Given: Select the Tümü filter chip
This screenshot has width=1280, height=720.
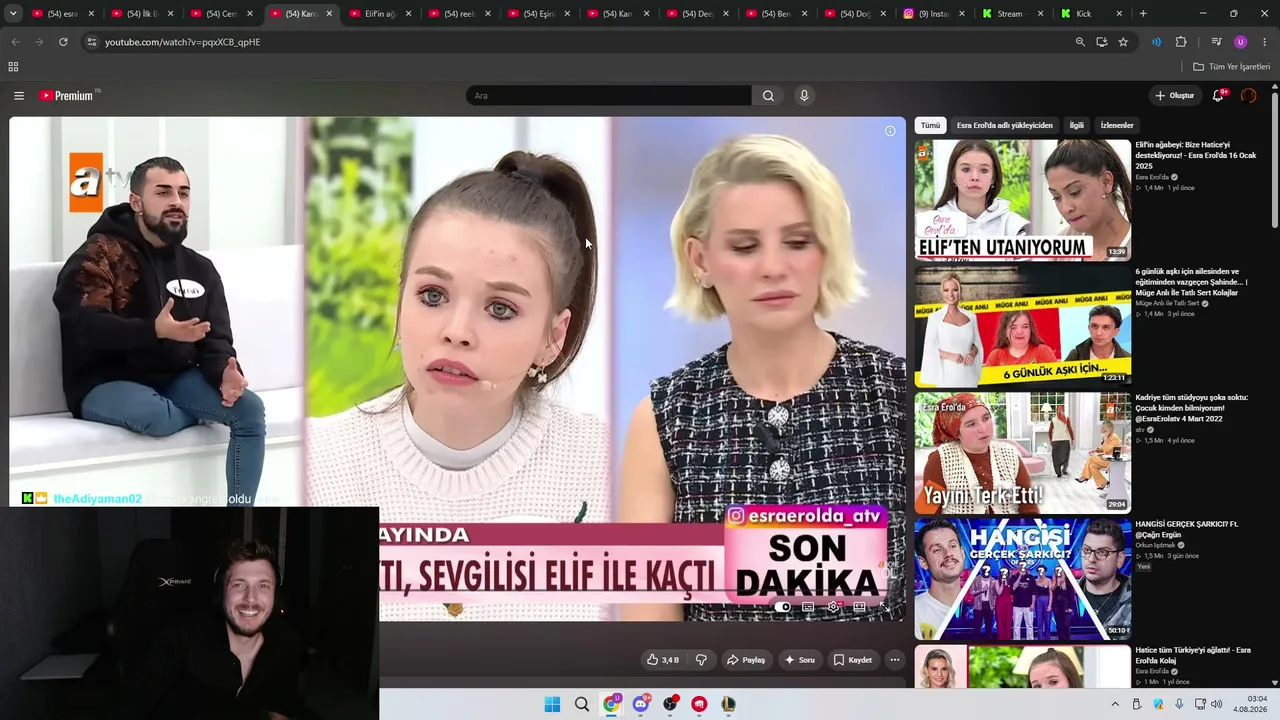Looking at the screenshot, I should tap(931, 125).
